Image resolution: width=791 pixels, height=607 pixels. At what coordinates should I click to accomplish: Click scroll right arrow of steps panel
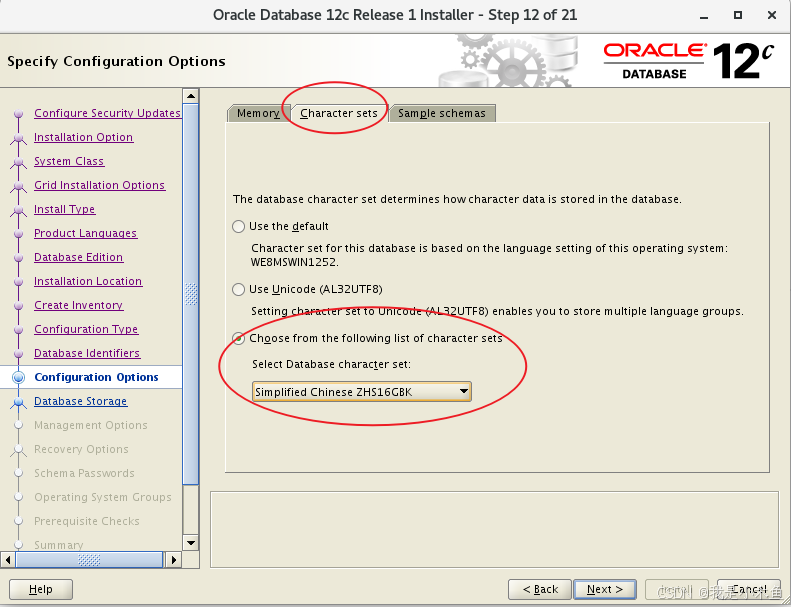(x=174, y=560)
